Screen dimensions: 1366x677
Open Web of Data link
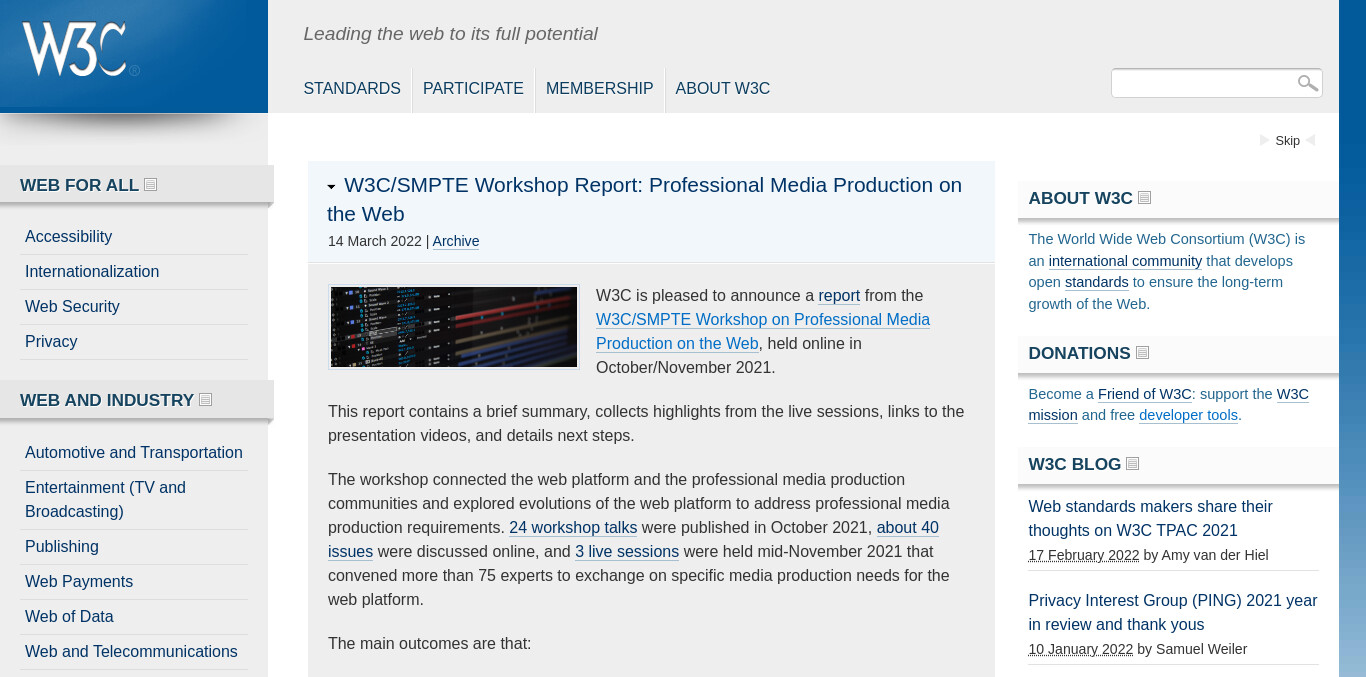click(69, 616)
